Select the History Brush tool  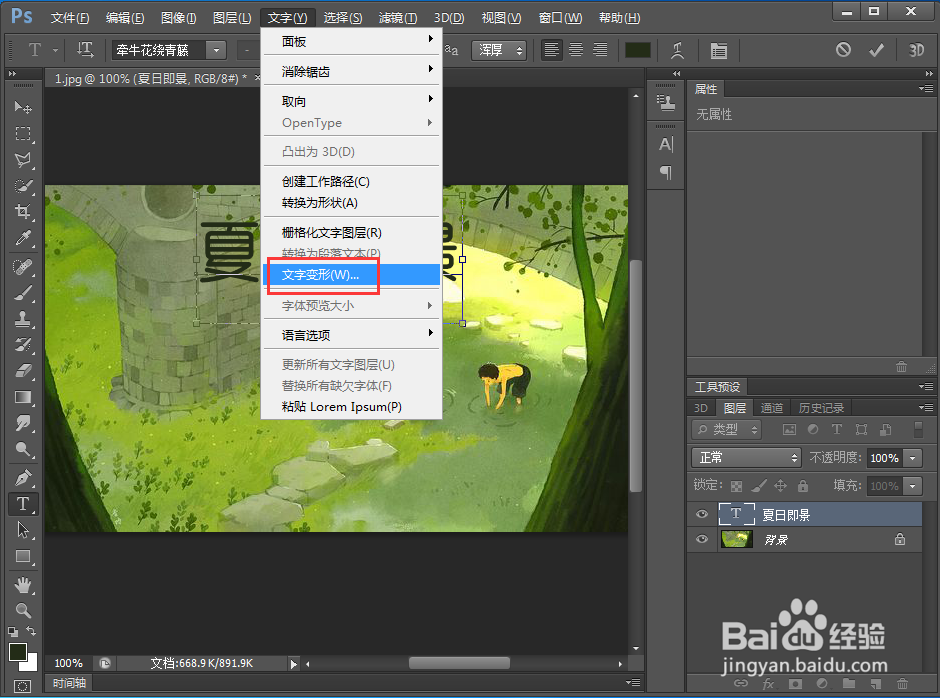pos(23,345)
